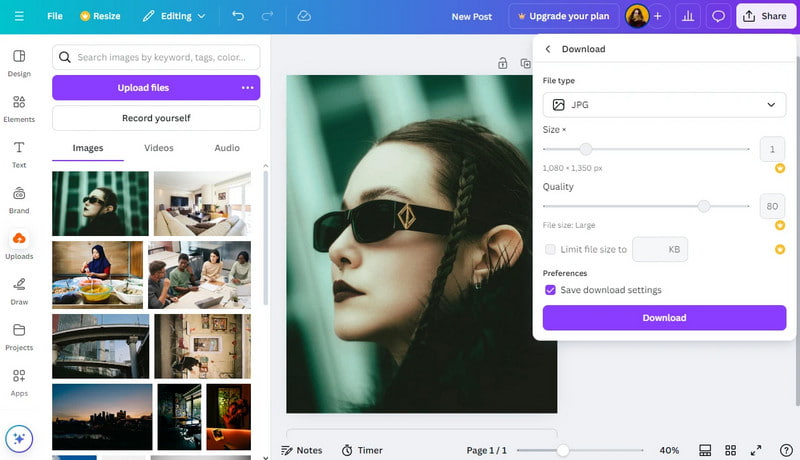800x460 pixels.
Task: Open upload options three-dot menu
Action: tap(247, 88)
